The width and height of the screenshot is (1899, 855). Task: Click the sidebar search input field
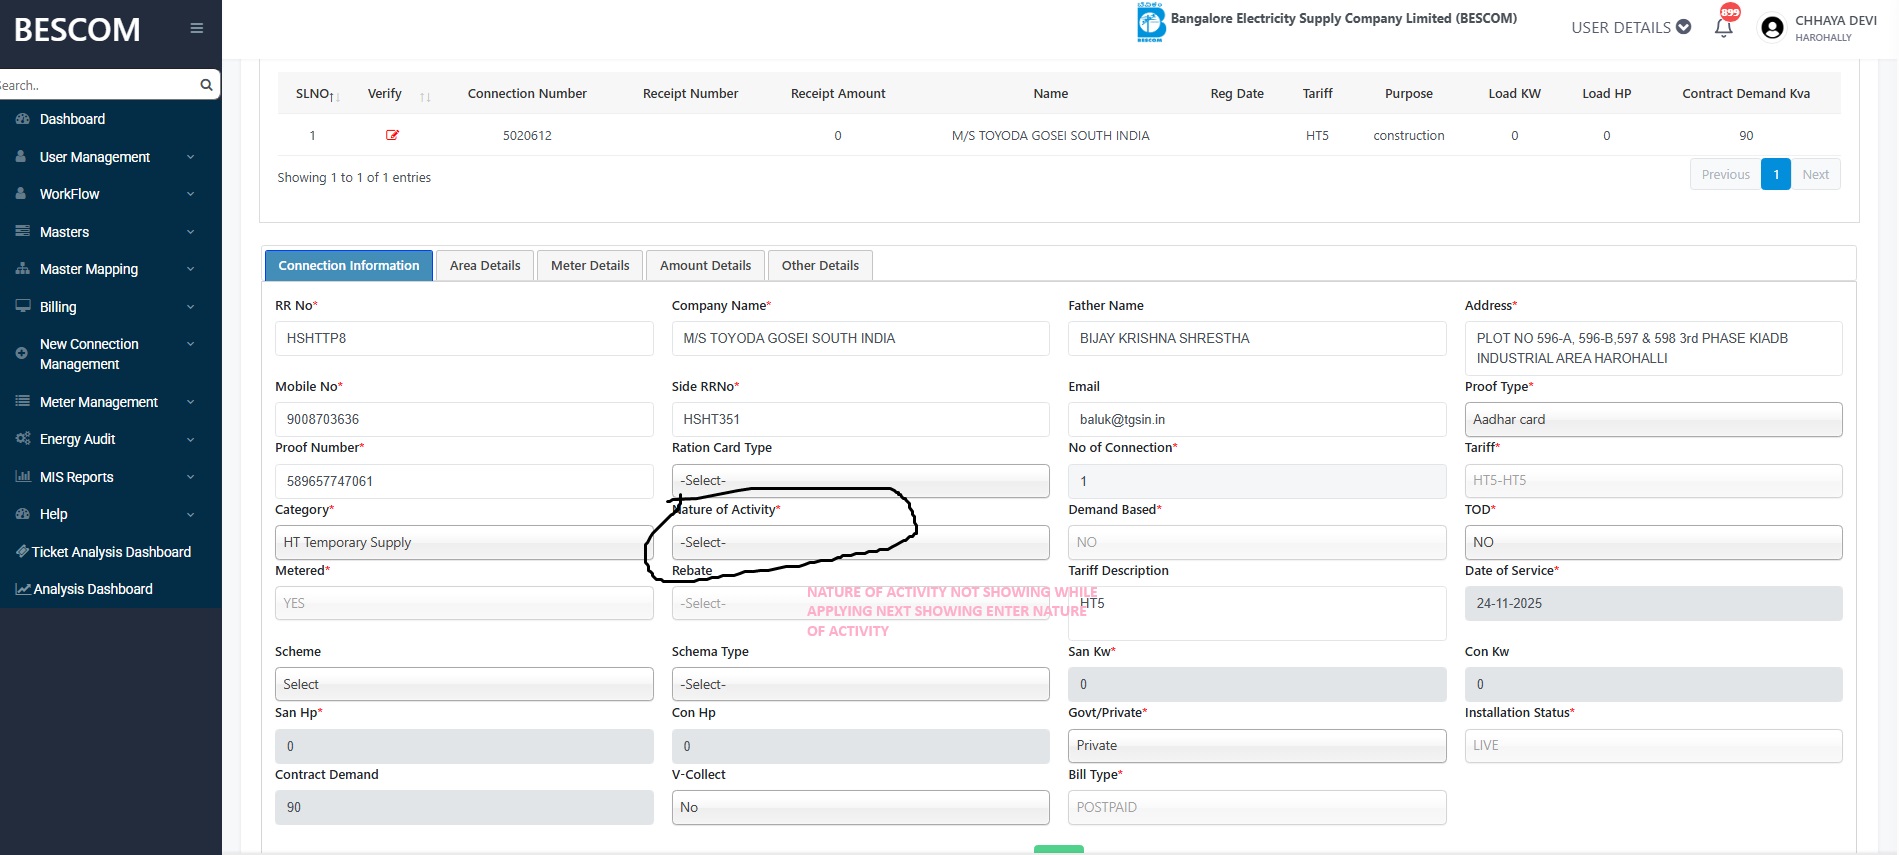[98, 85]
